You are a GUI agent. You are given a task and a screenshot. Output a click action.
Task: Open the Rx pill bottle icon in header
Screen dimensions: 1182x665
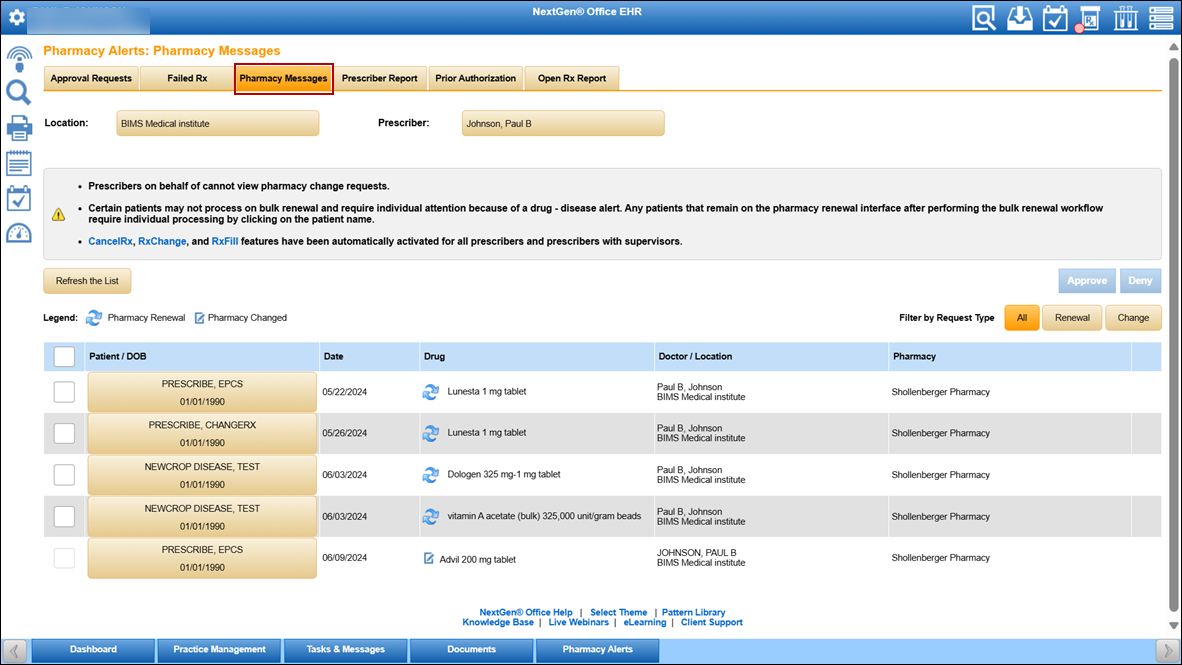point(1089,19)
